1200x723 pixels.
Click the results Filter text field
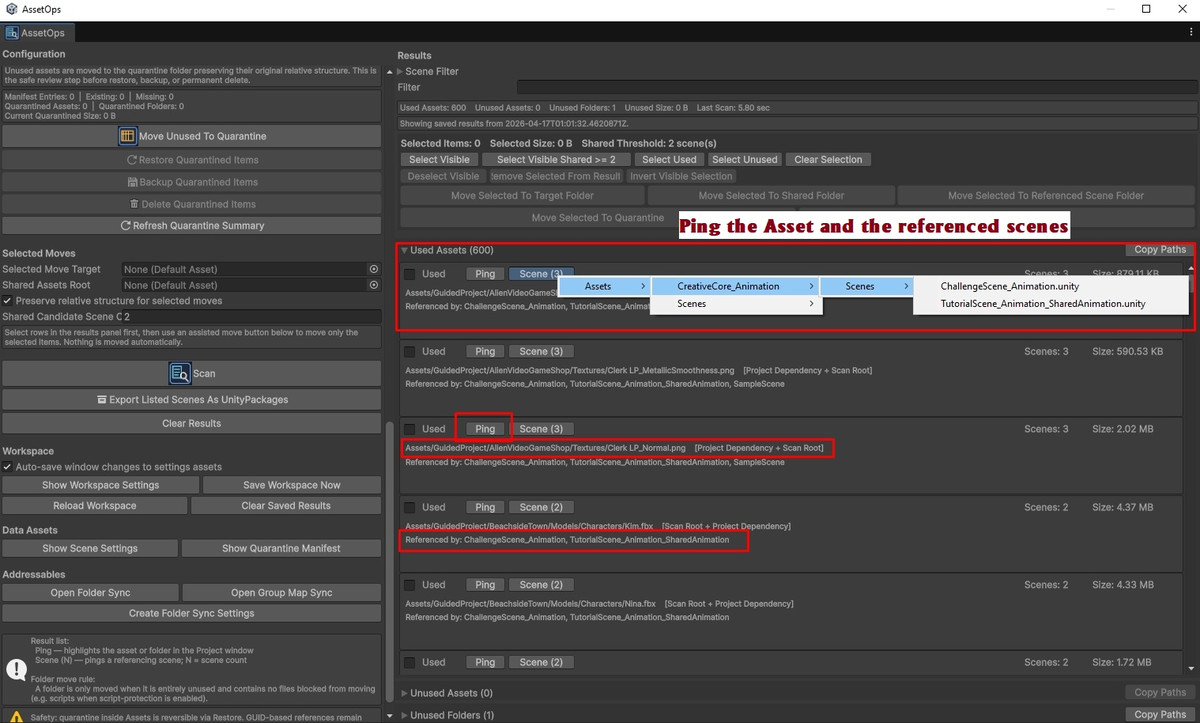click(856, 88)
